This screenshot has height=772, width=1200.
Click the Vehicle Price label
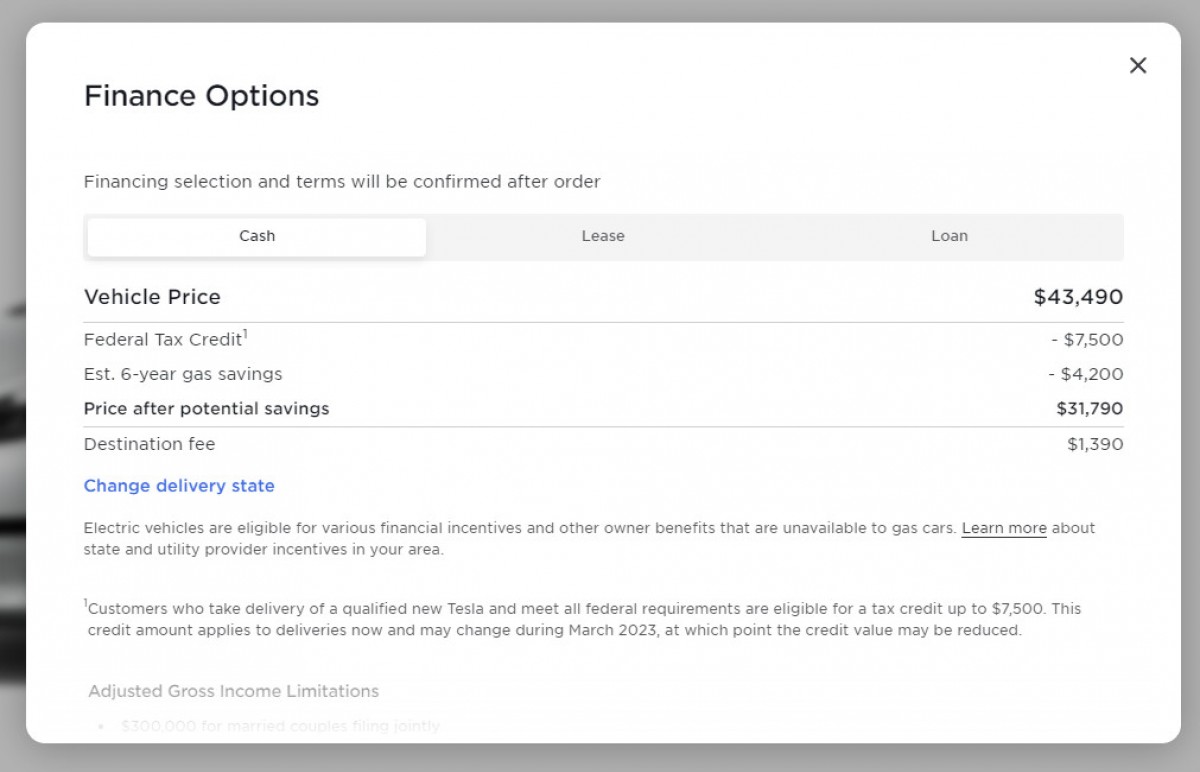(x=152, y=297)
